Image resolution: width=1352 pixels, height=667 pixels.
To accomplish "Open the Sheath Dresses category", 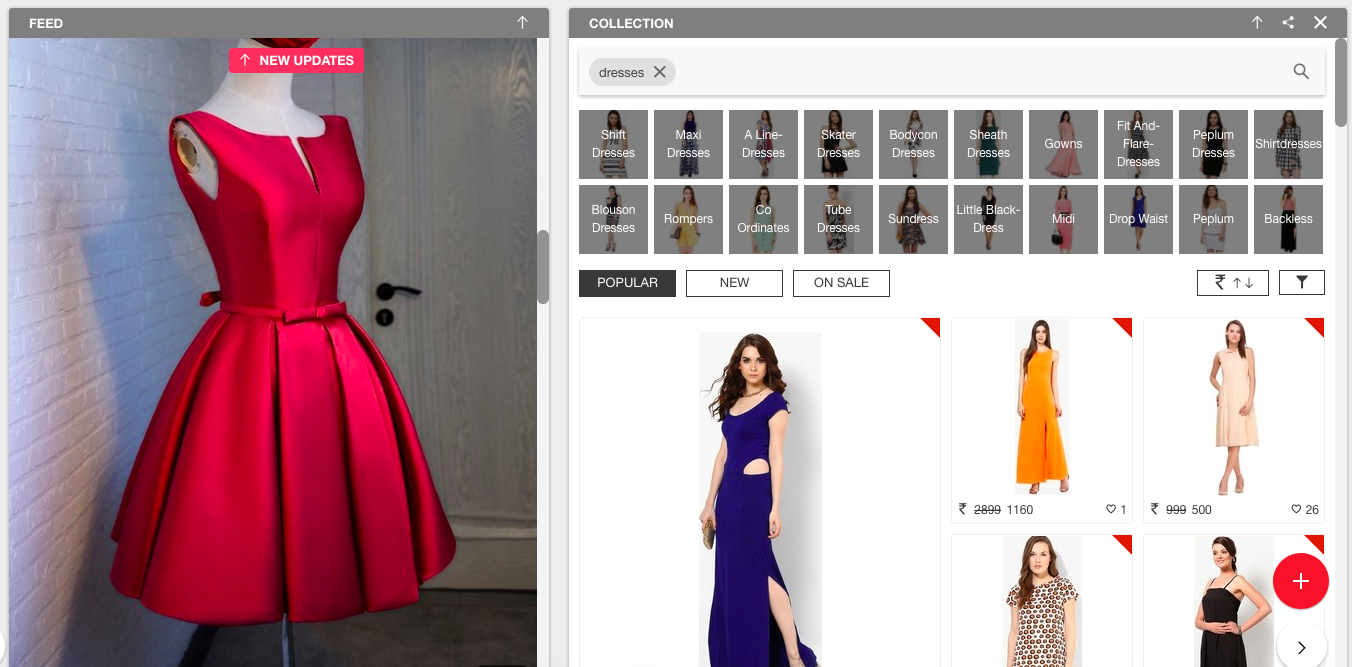I will pyautogui.click(x=988, y=144).
